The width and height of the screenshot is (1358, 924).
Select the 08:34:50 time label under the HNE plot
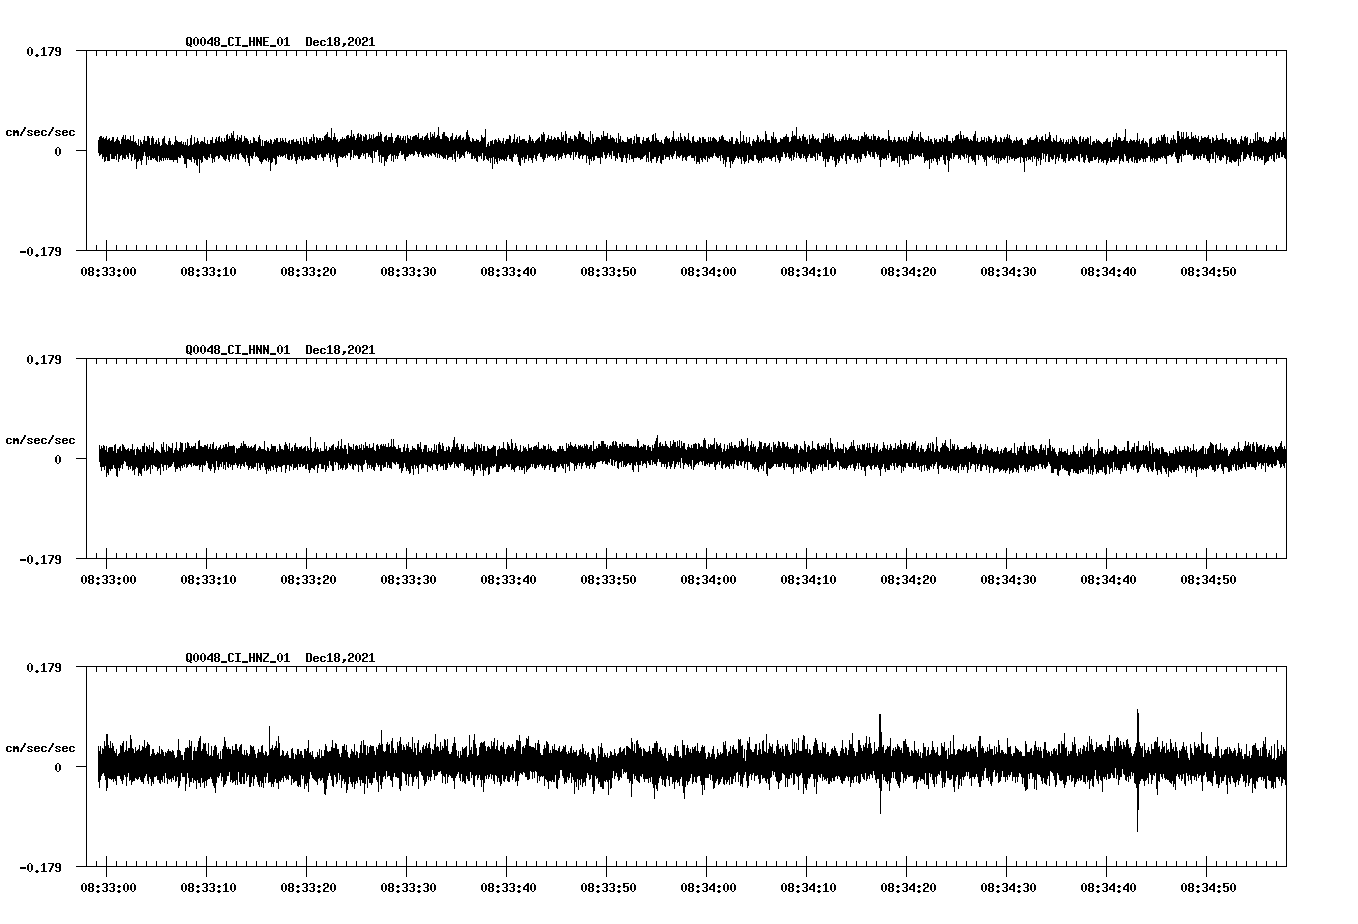tap(1208, 271)
